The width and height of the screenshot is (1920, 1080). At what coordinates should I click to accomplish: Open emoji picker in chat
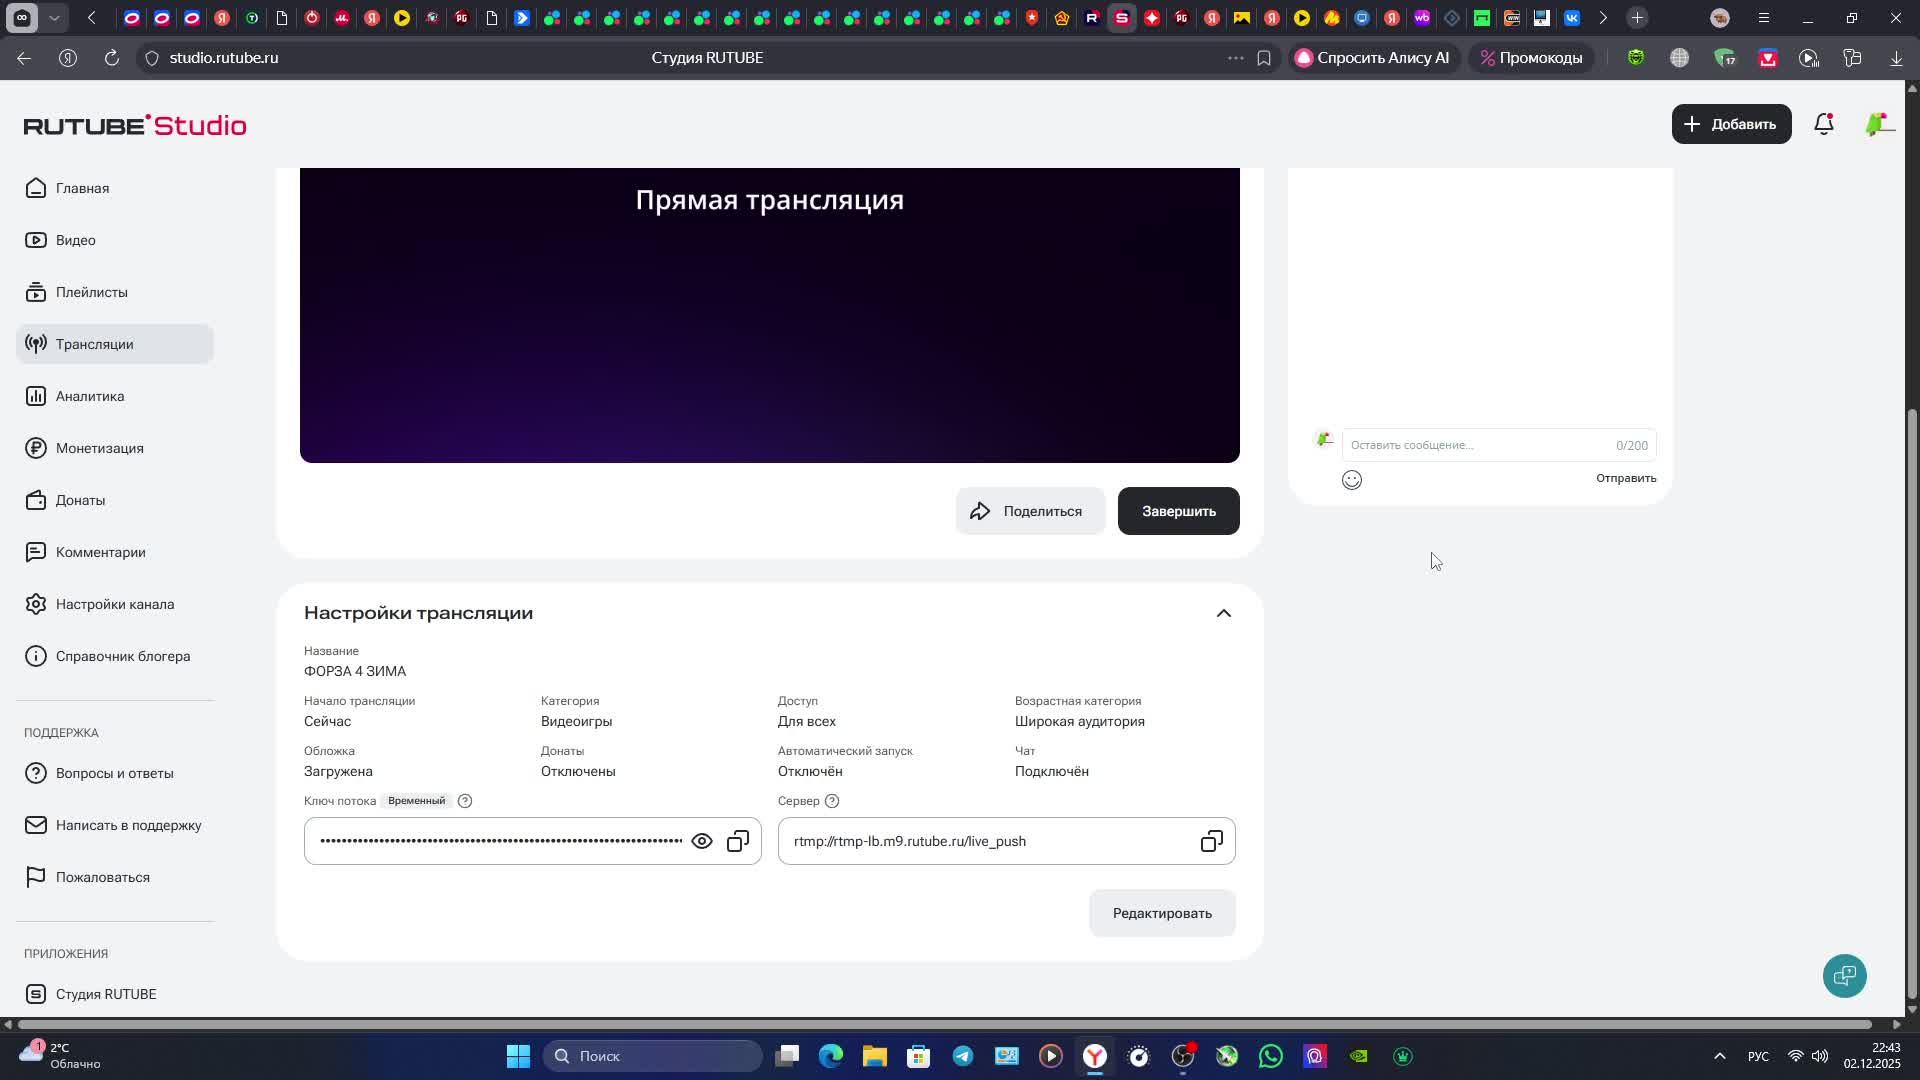pyautogui.click(x=1352, y=480)
